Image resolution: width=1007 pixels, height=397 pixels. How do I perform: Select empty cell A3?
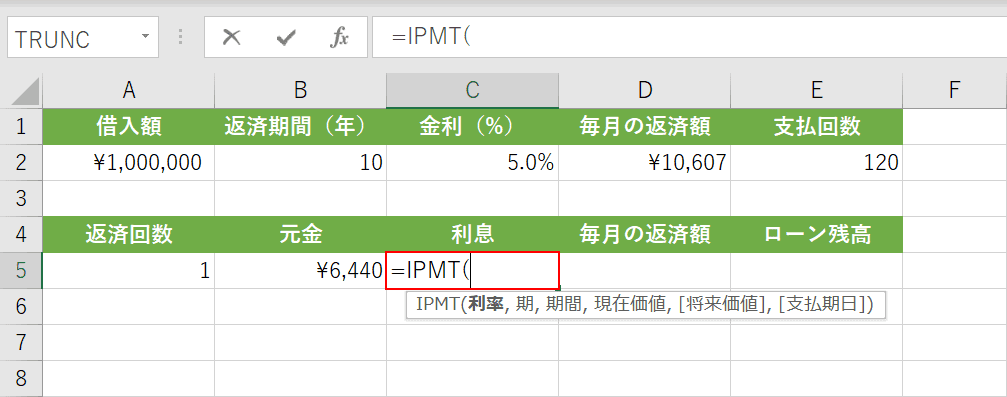point(128,198)
